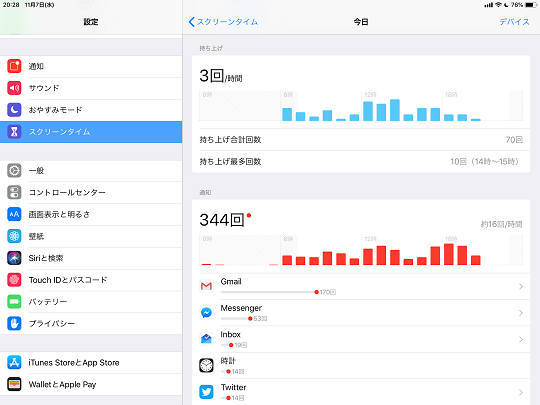
Task: Tap the 一般 gear icon
Action: pyautogui.click(x=14, y=170)
